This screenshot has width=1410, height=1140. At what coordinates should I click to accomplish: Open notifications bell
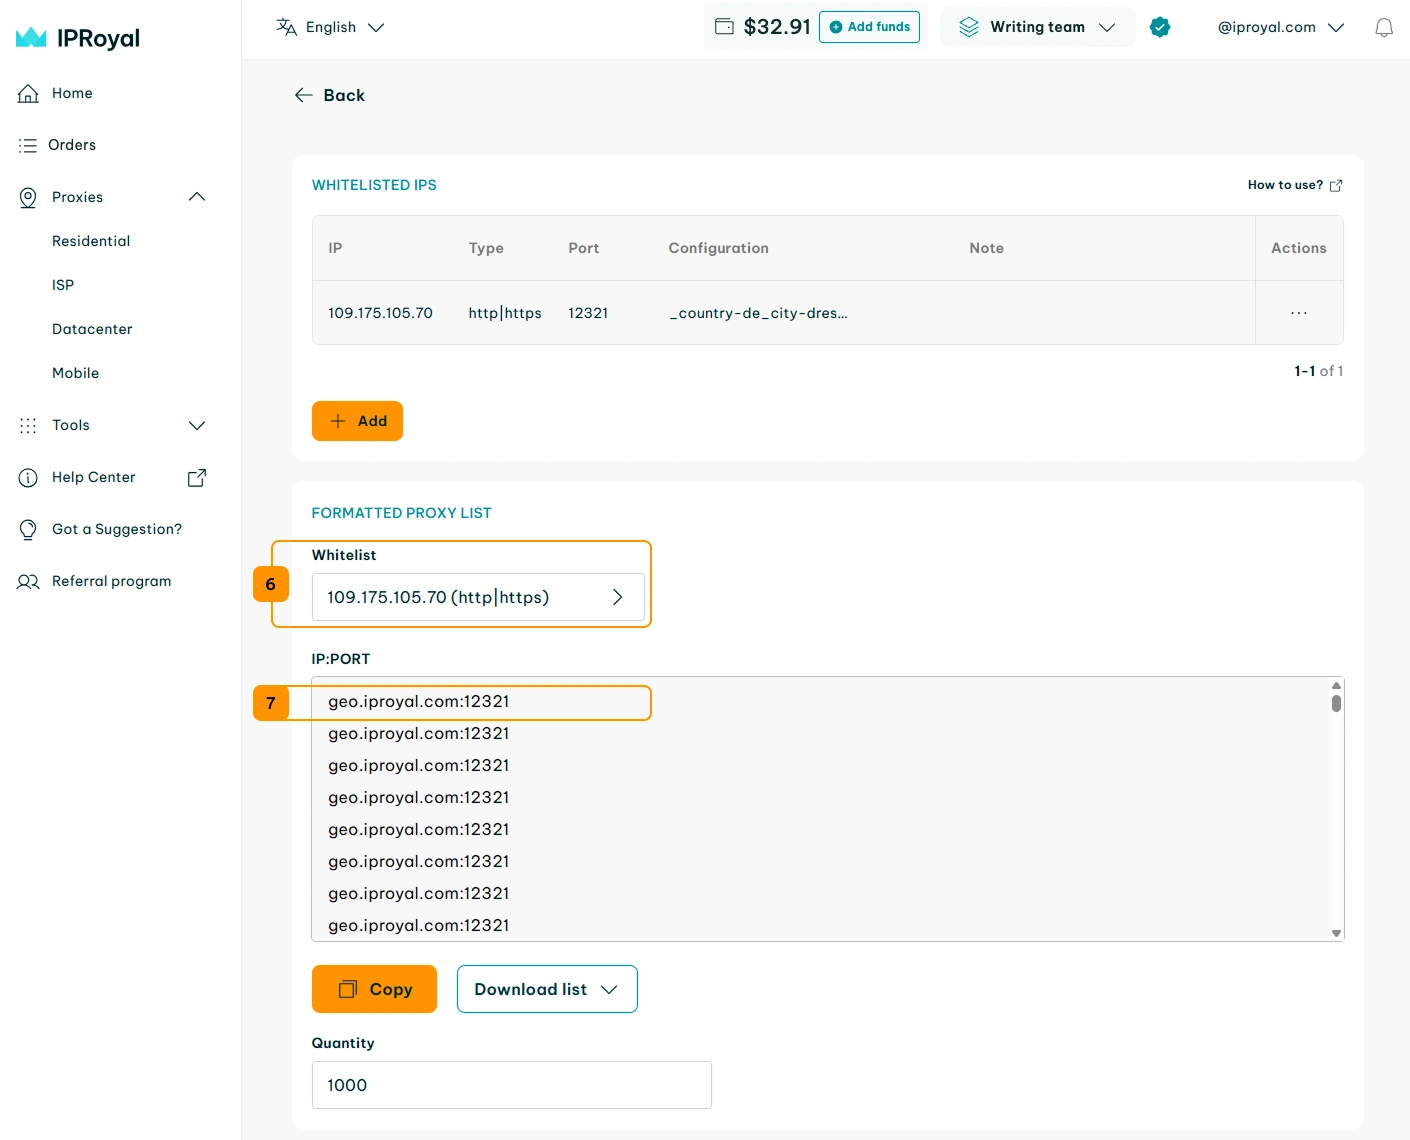click(1384, 27)
